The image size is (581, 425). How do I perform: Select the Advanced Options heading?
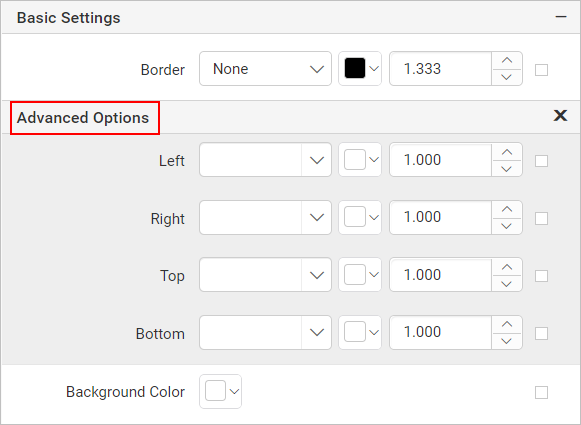click(83, 118)
